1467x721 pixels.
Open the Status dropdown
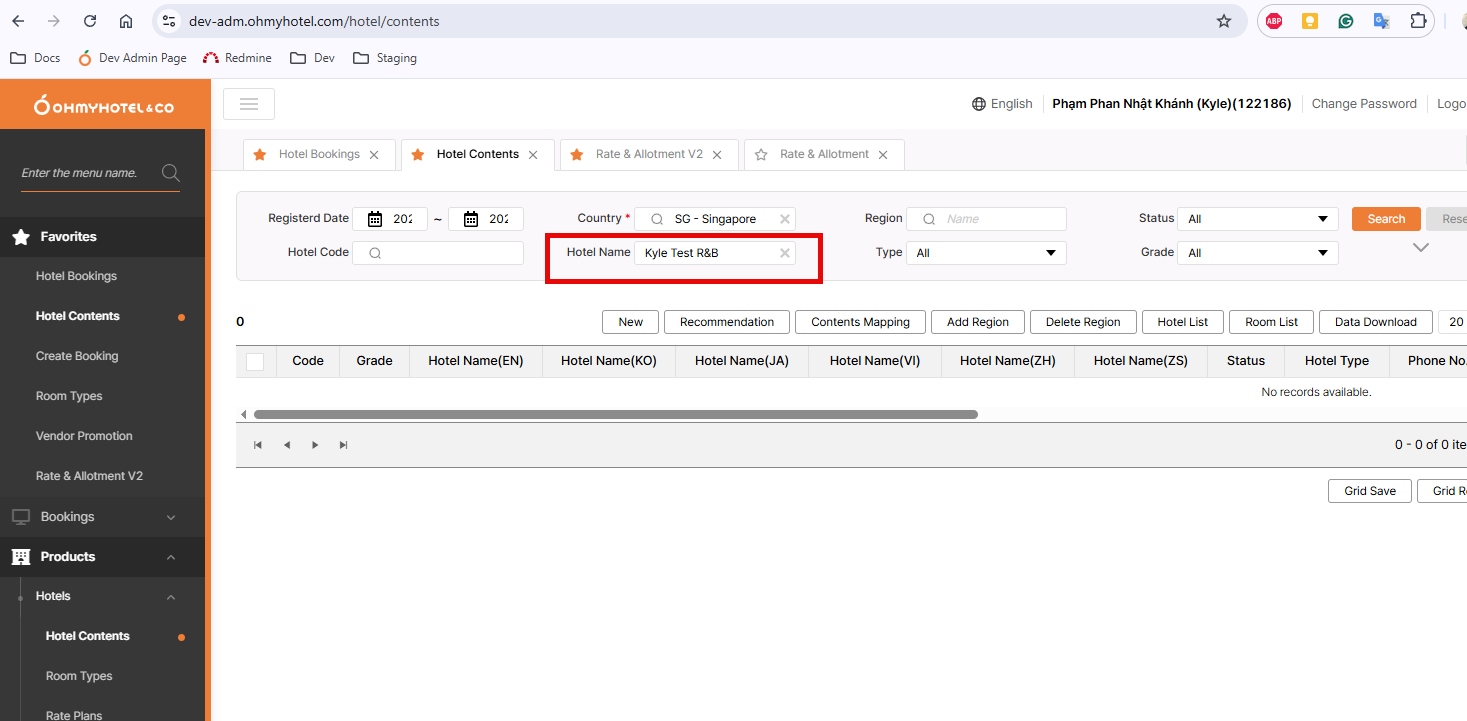1257,219
